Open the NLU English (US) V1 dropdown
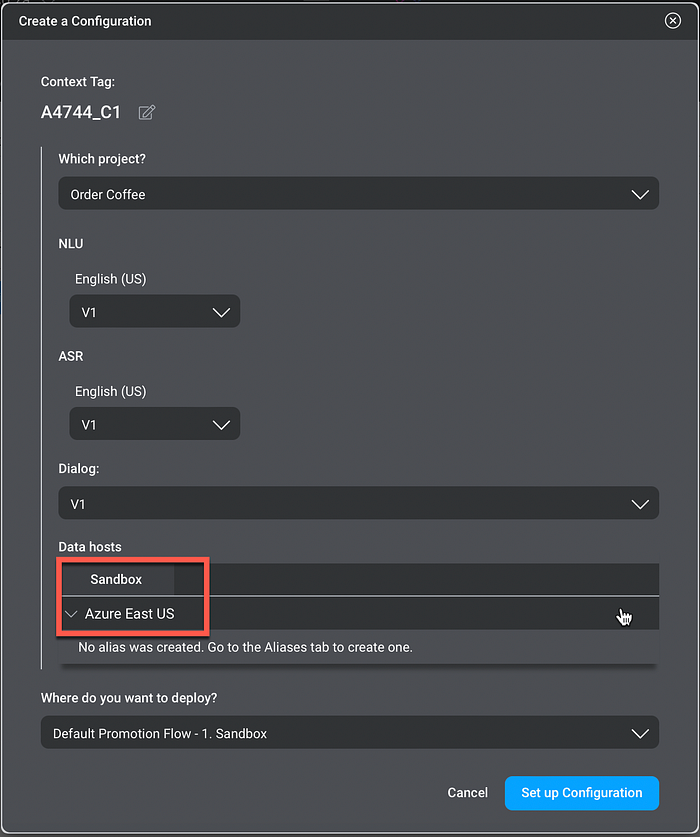 click(155, 311)
